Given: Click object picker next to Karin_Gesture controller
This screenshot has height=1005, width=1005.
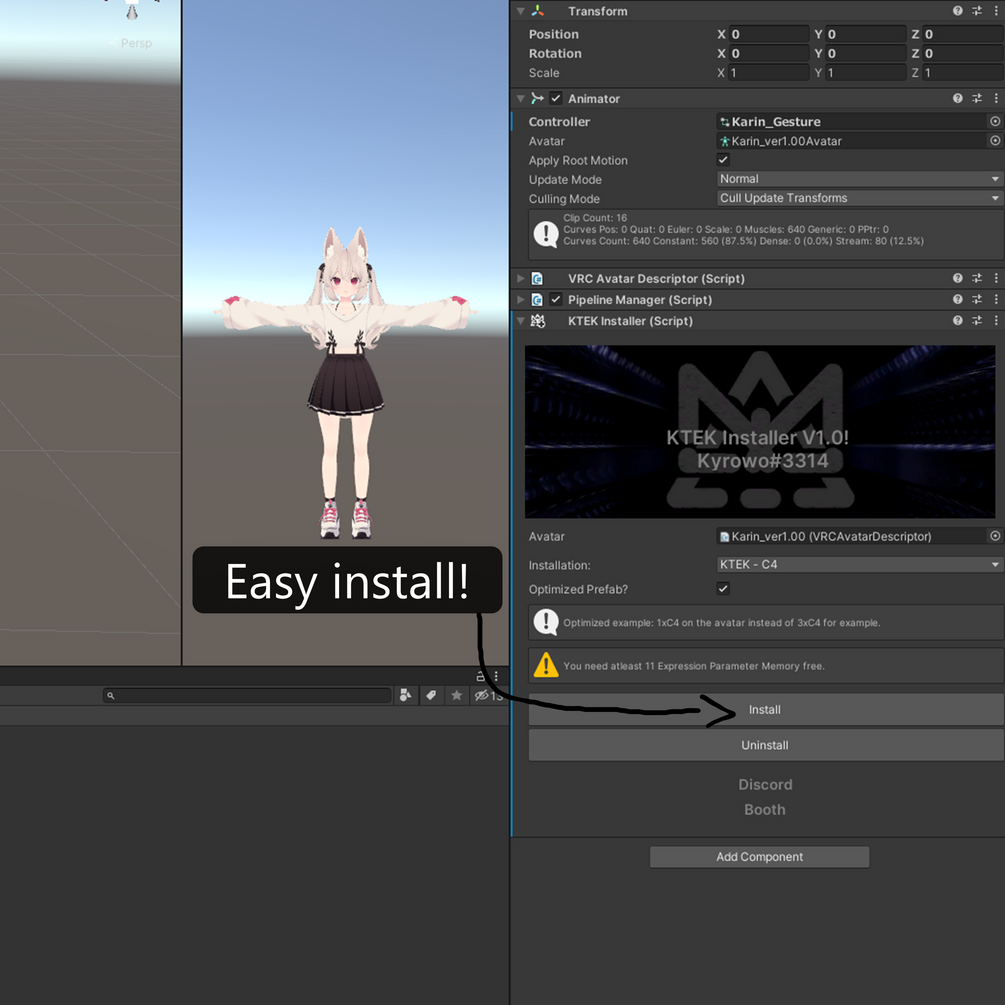Looking at the screenshot, I should [x=995, y=121].
